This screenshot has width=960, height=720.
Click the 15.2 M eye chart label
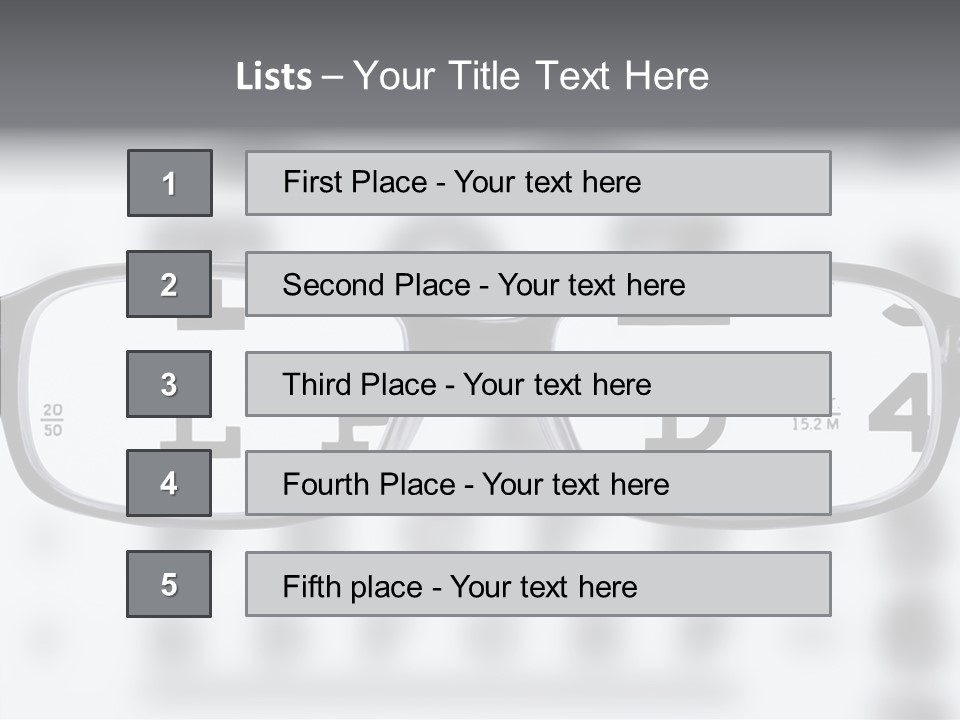coord(815,422)
